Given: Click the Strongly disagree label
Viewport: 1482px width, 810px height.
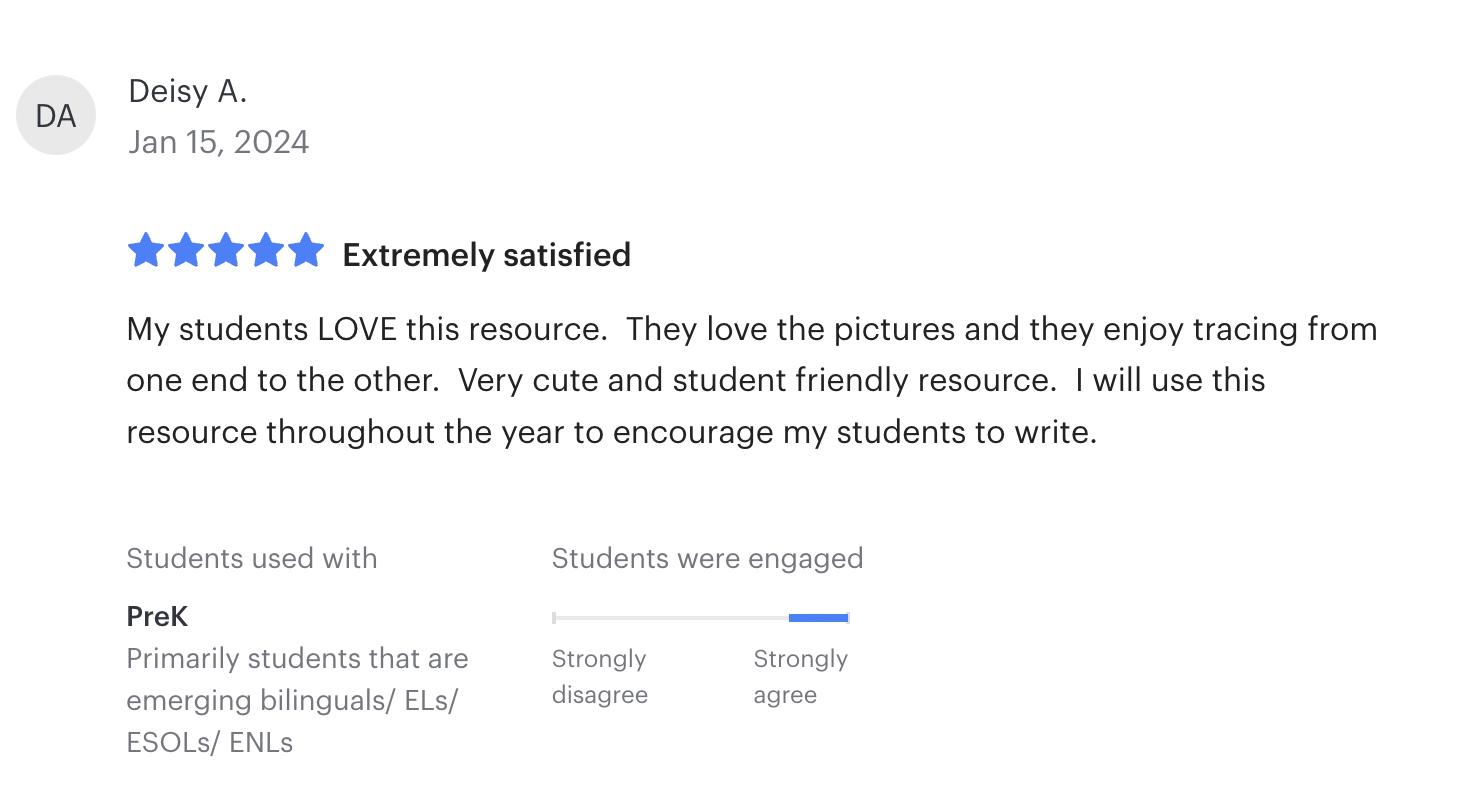Looking at the screenshot, I should [599, 676].
